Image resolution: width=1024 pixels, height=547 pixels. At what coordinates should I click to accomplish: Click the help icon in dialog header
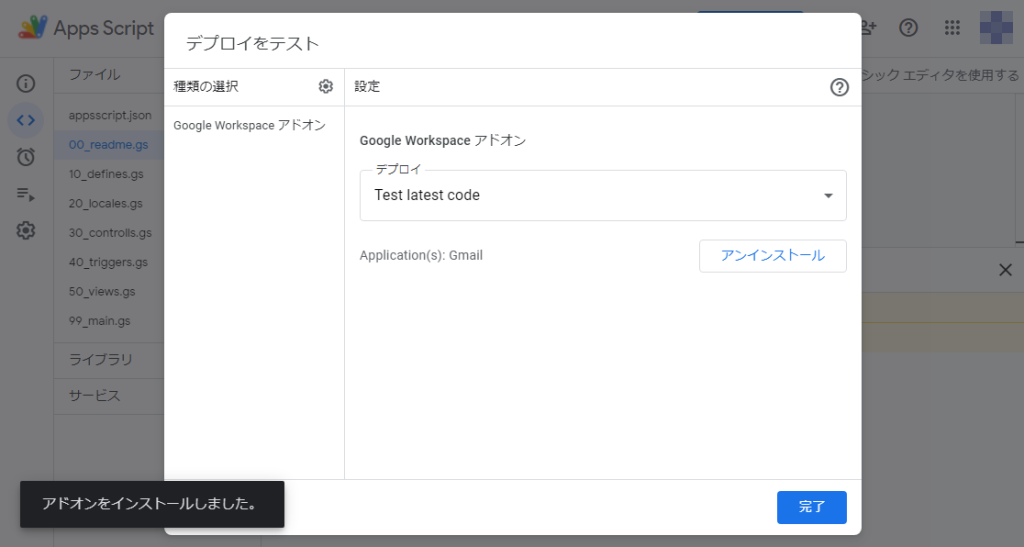pyautogui.click(x=839, y=87)
